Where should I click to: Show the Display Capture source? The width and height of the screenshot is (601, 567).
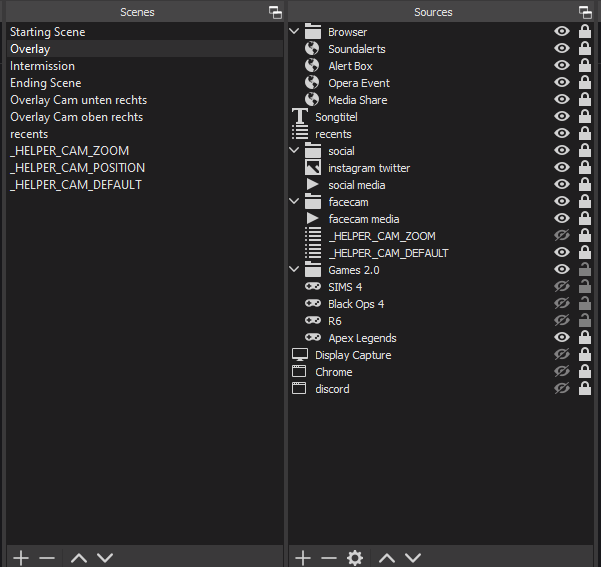[x=563, y=355]
